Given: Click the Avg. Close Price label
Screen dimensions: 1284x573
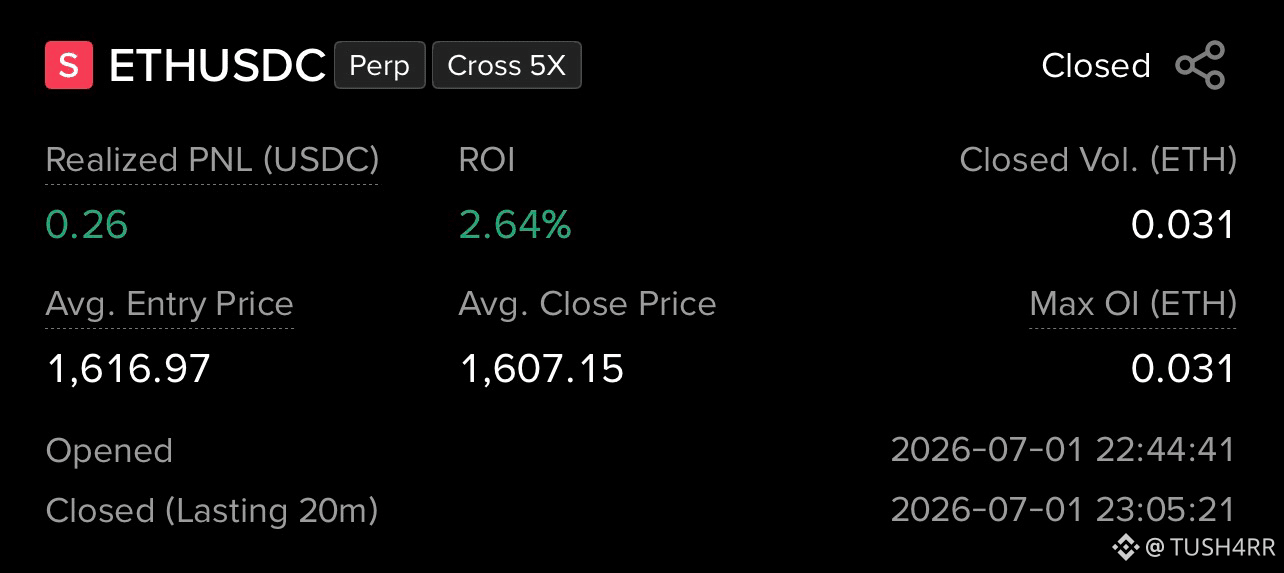Looking at the screenshot, I should [588, 304].
